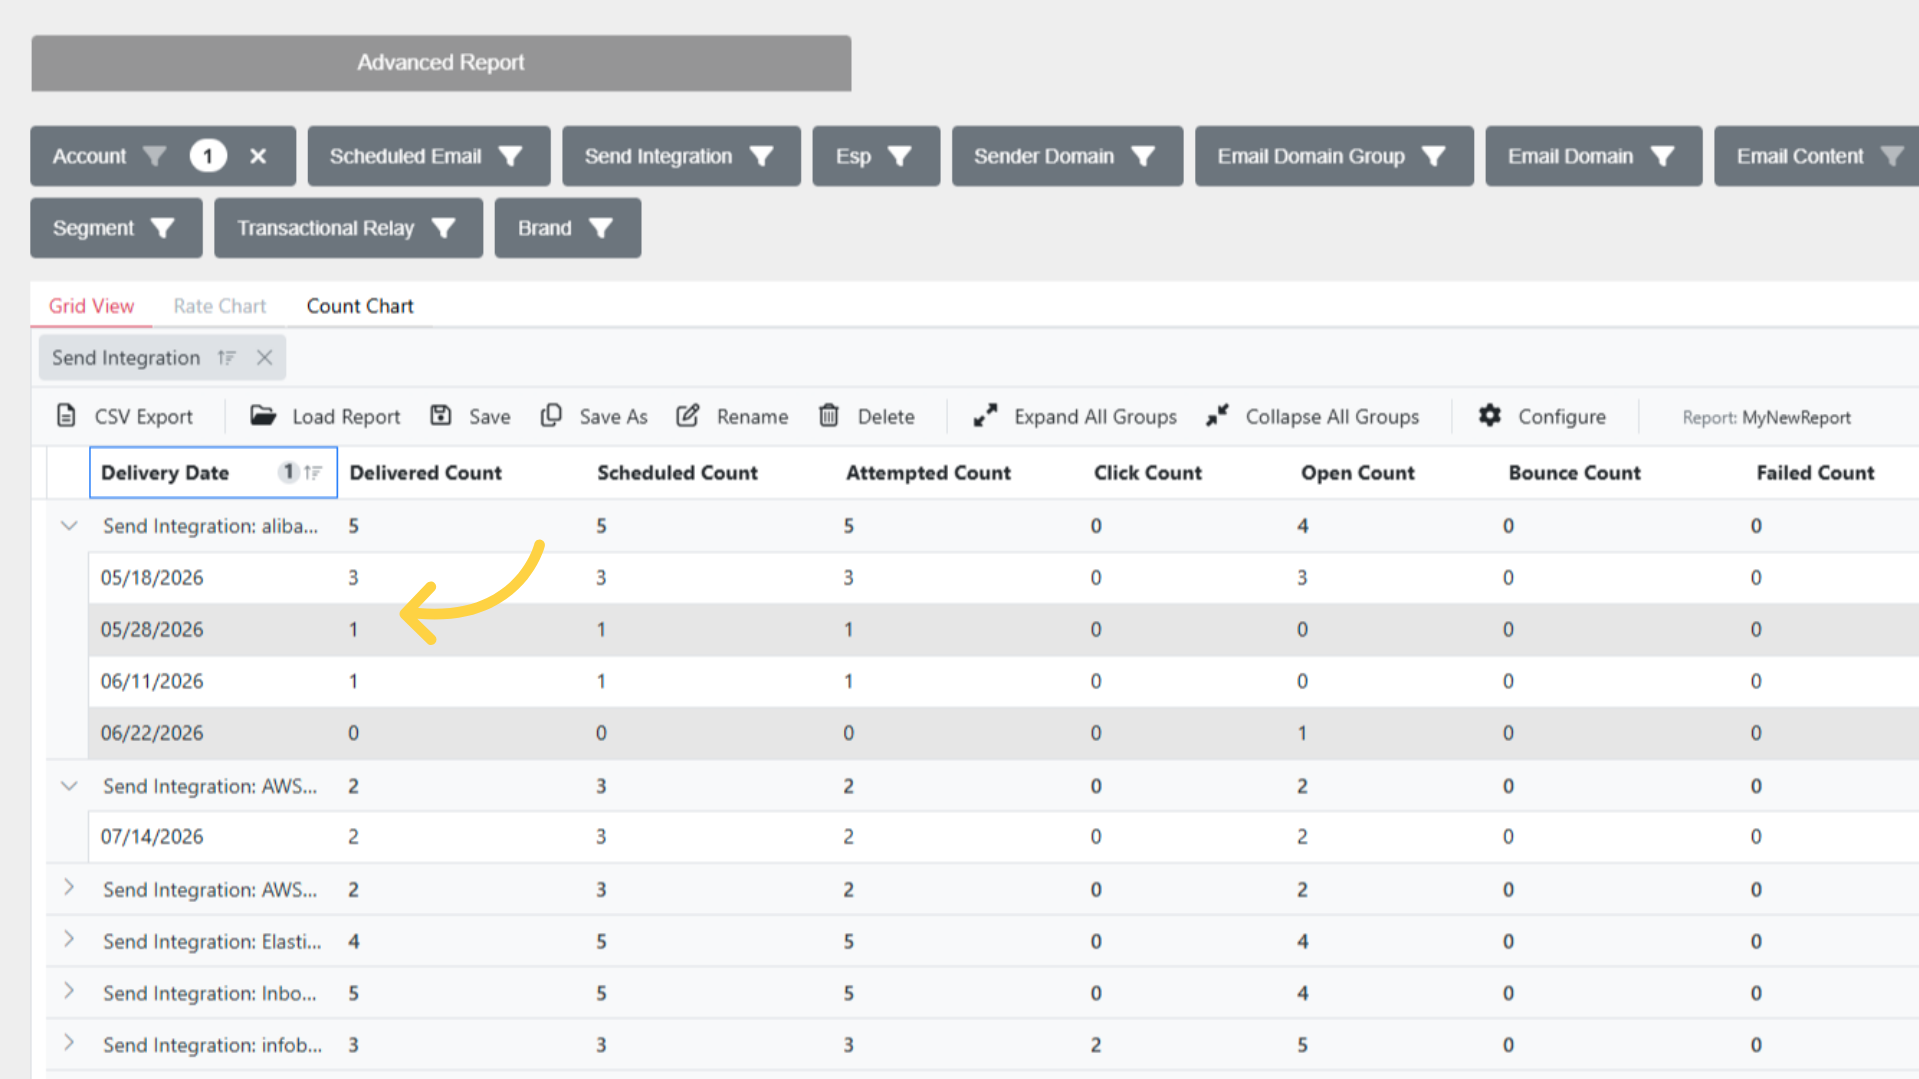The image size is (1919, 1079).
Task: Expand the collapsed Send Integration AWS... group
Action: [x=69, y=888]
